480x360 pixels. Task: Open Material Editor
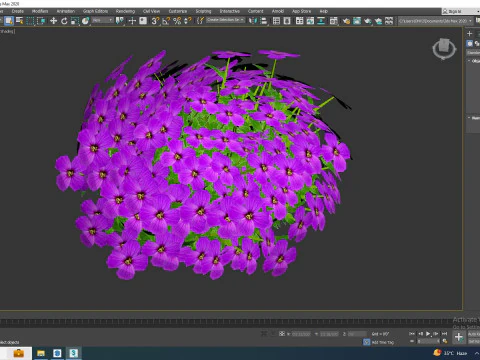[333, 21]
